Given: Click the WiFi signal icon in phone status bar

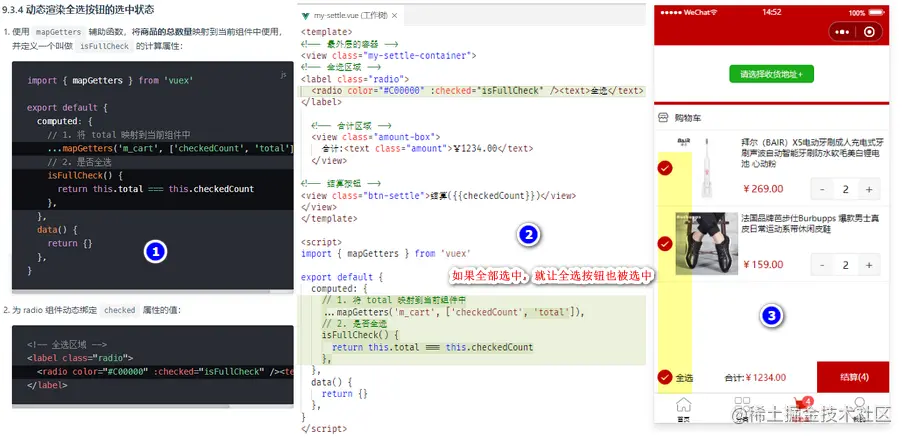Looking at the screenshot, I should 714,12.
